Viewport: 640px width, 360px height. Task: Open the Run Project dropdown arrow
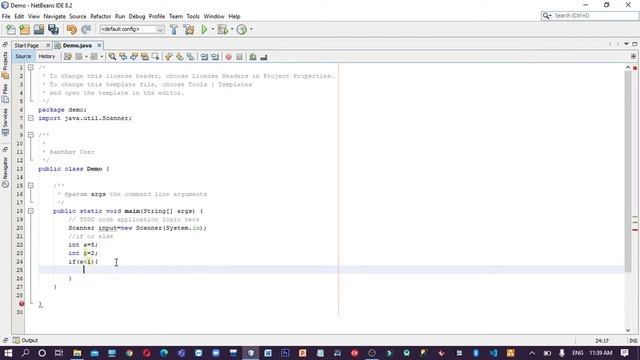pyautogui.click(x=212, y=29)
